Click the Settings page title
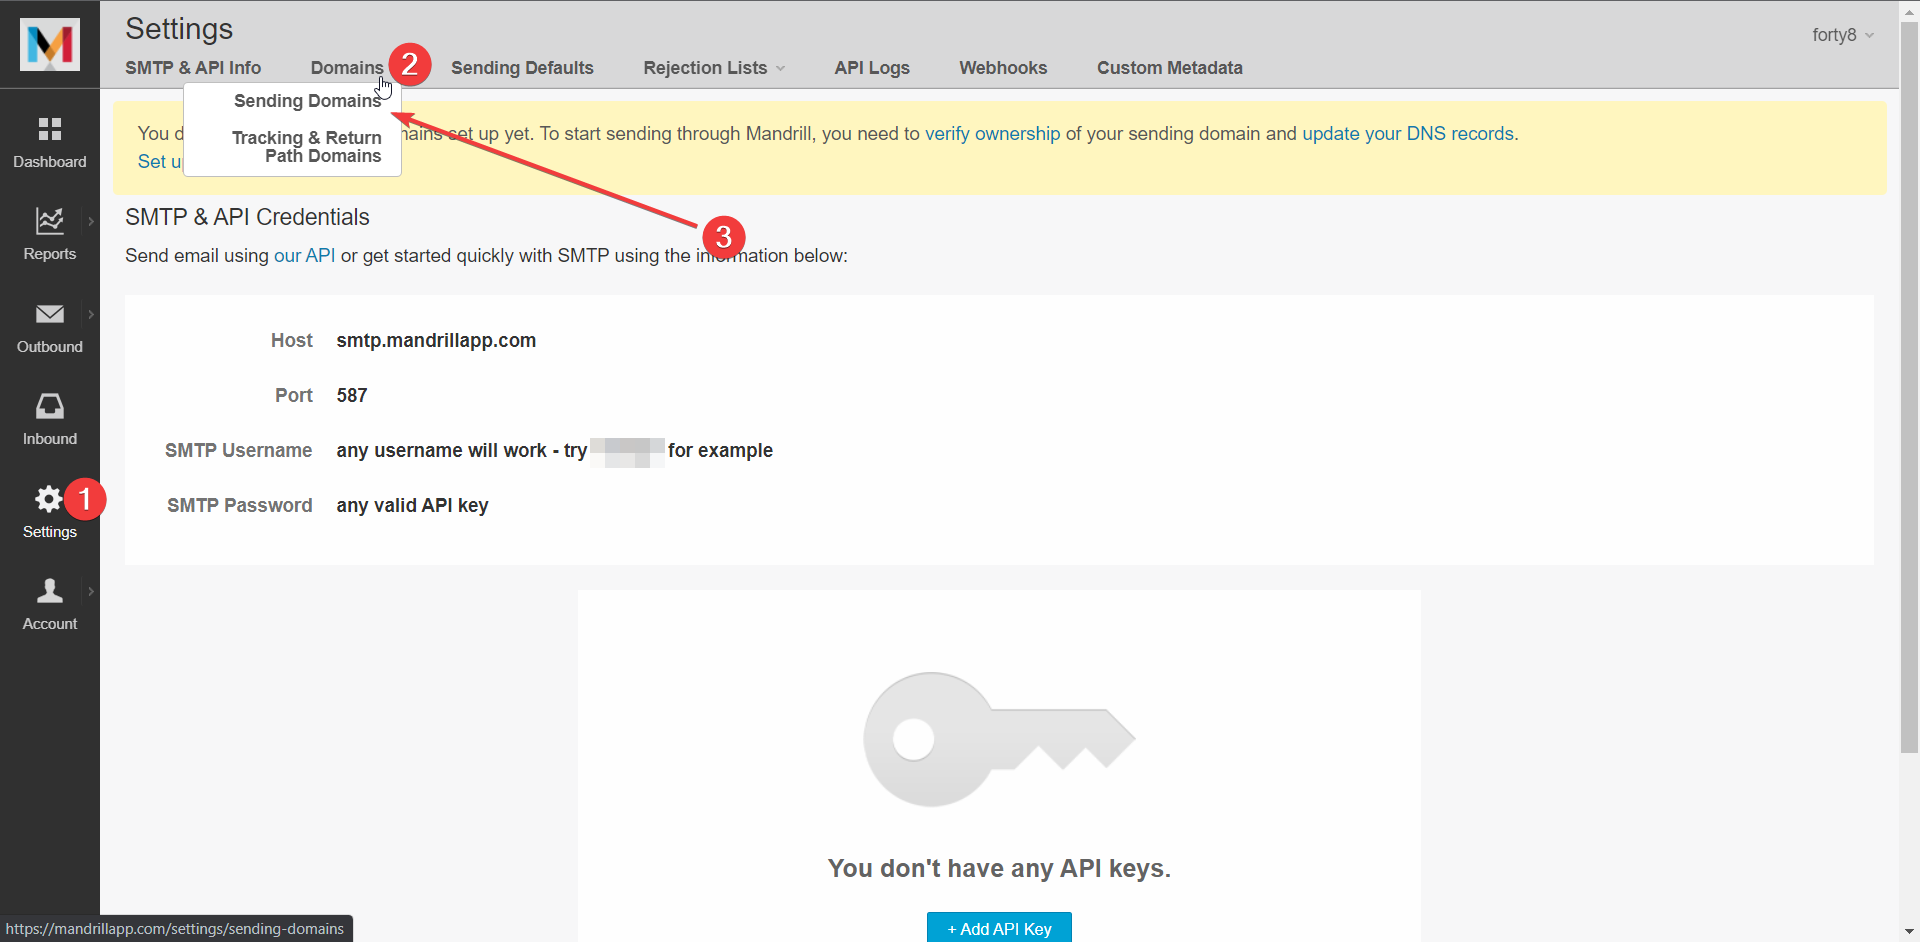The width and height of the screenshot is (1920, 942). click(x=179, y=29)
